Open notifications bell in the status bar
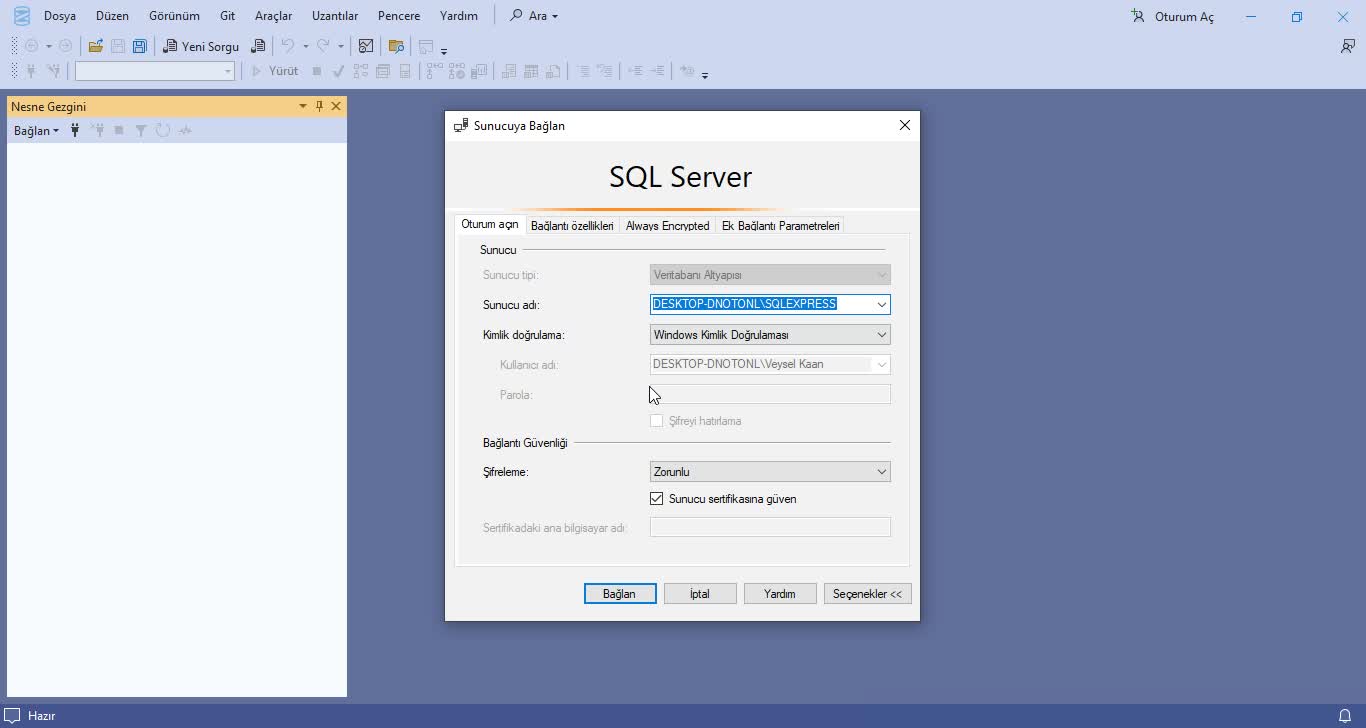This screenshot has width=1366, height=728. pyautogui.click(x=1345, y=716)
